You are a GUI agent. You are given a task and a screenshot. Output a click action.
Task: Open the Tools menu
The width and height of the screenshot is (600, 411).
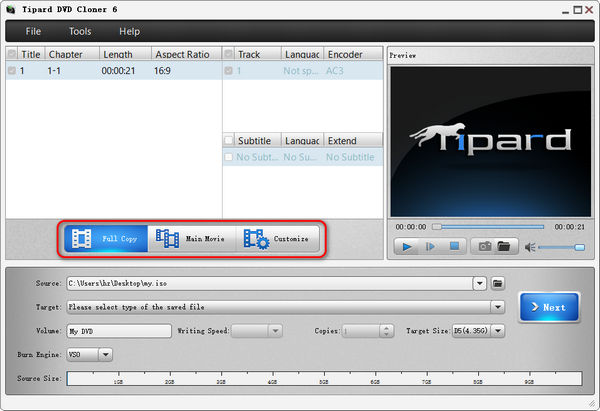tap(80, 31)
